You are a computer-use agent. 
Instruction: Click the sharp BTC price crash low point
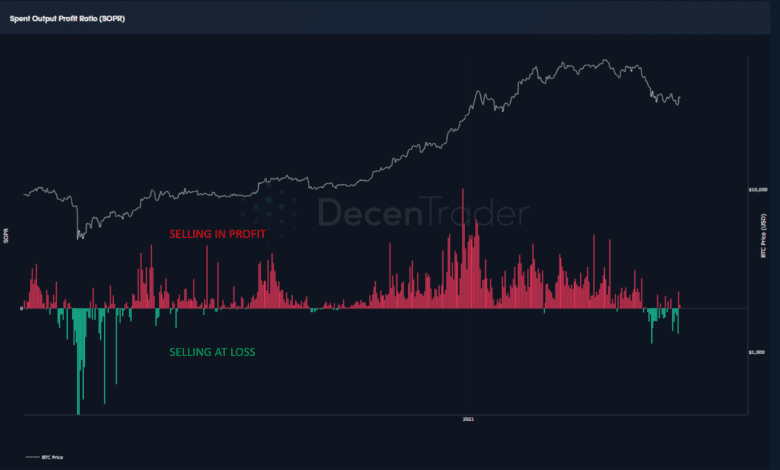click(x=79, y=238)
